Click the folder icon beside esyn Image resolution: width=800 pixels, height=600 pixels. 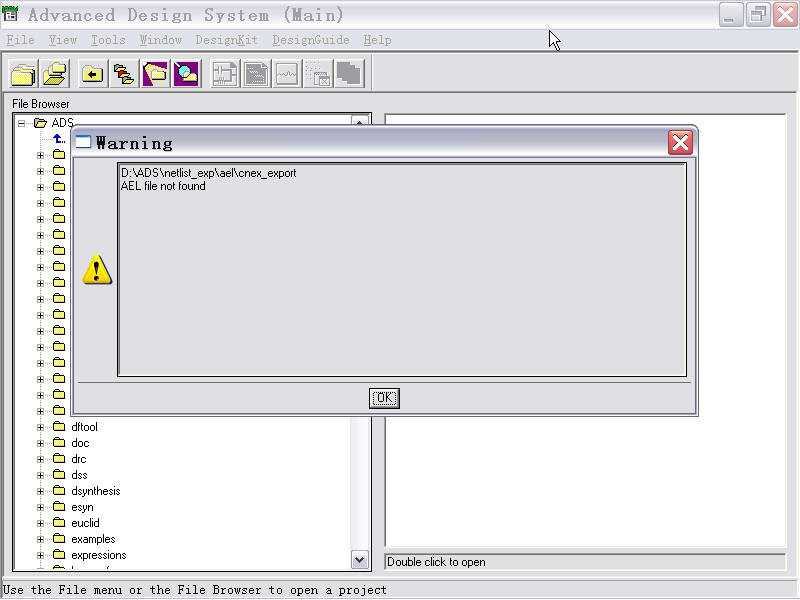click(59, 507)
